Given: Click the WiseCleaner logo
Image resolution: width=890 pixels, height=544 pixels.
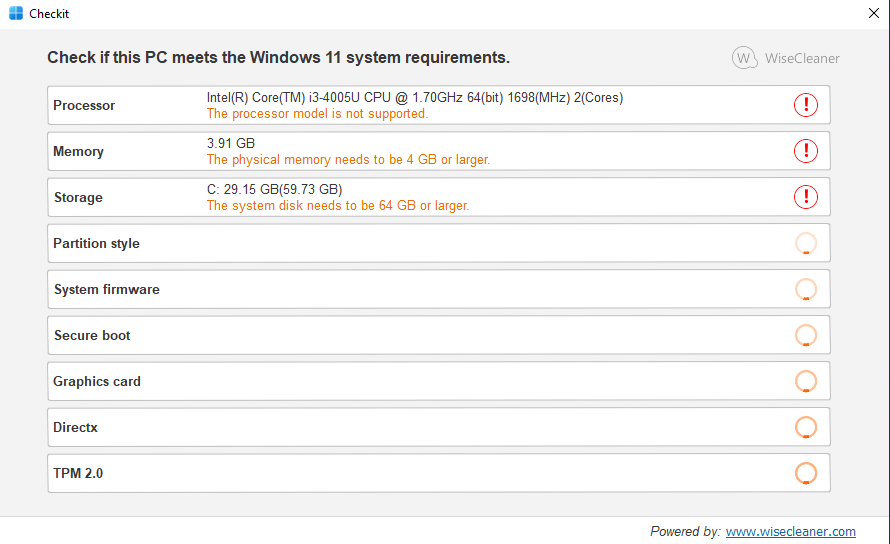Looking at the screenshot, I should [x=786, y=58].
